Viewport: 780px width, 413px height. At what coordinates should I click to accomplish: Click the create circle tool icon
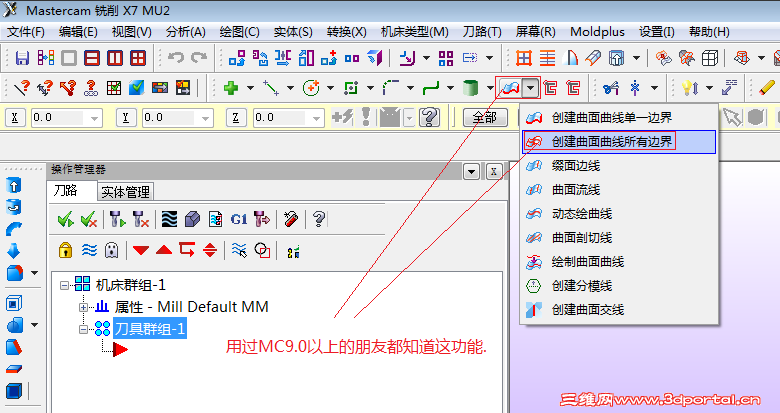[x=311, y=89]
